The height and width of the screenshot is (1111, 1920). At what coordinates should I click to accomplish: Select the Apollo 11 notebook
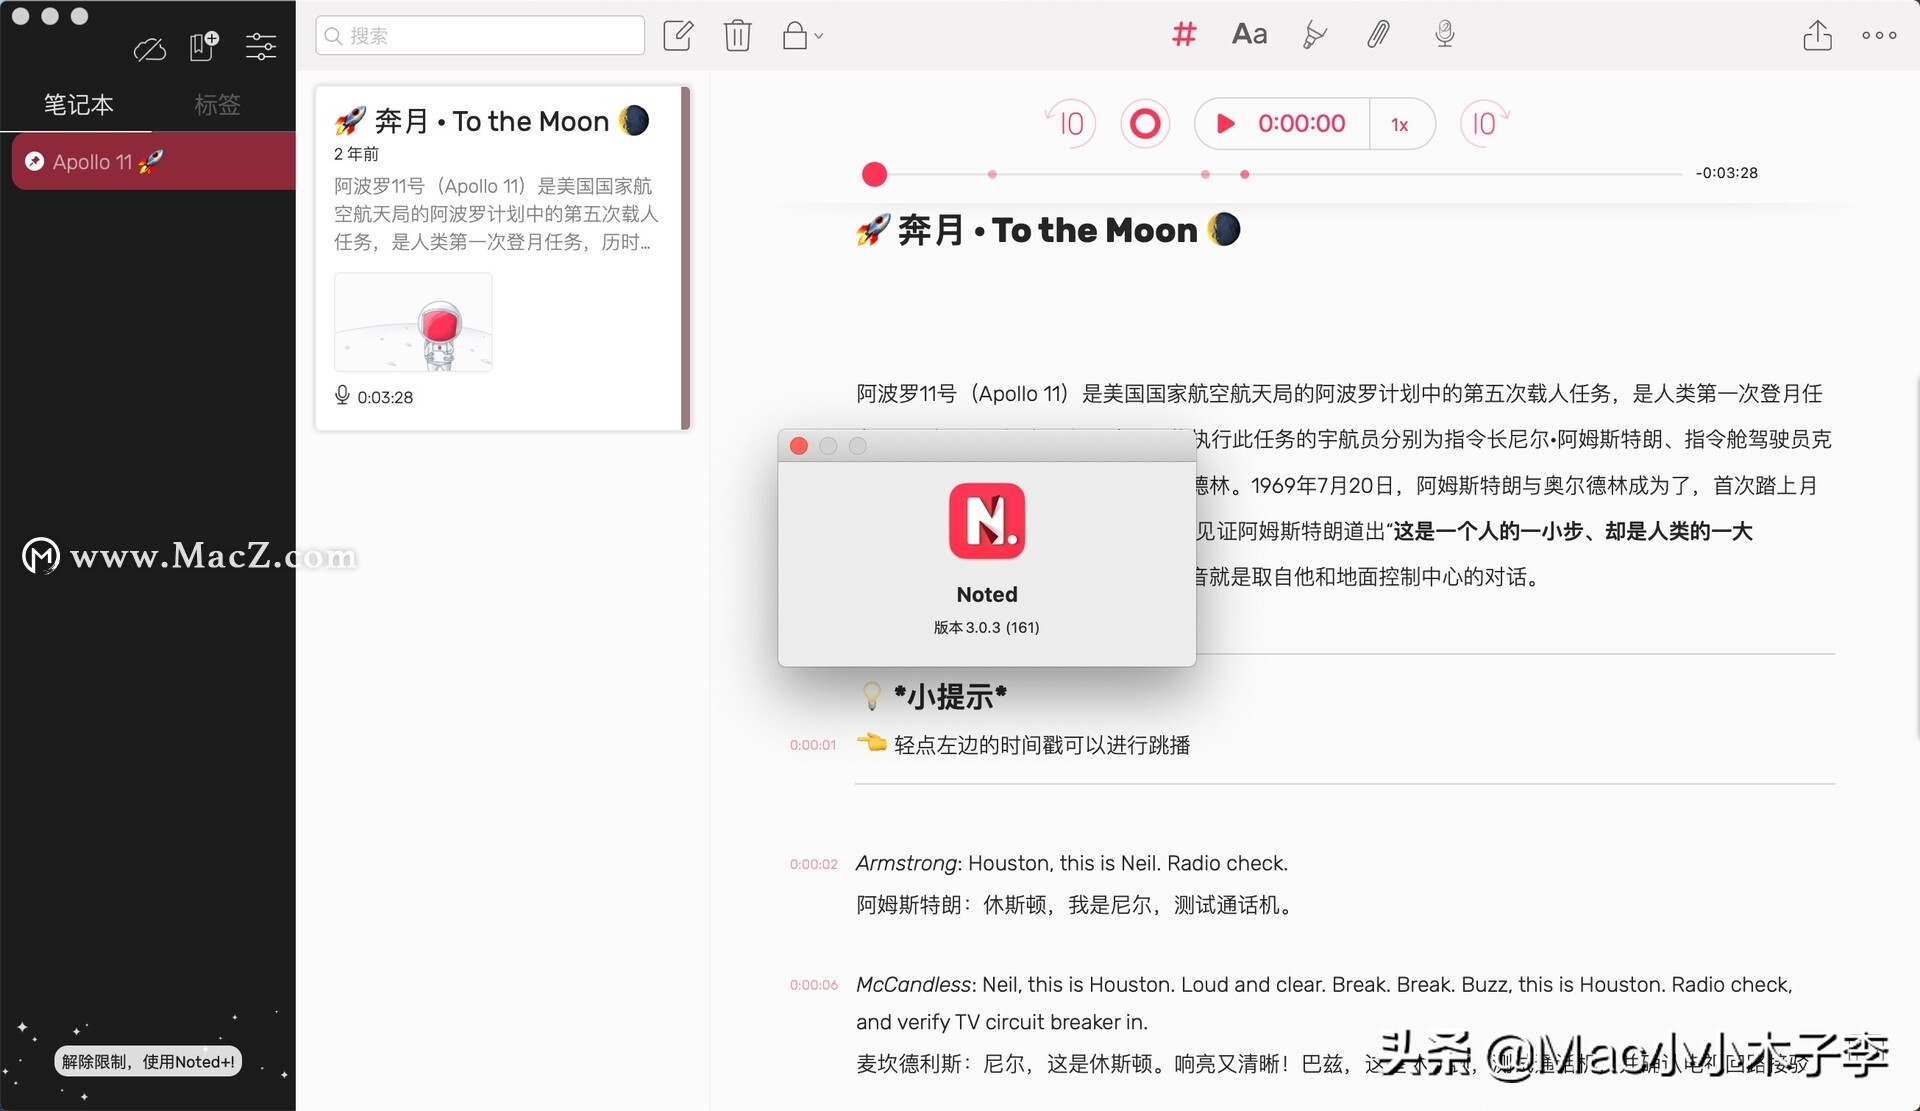[150, 161]
